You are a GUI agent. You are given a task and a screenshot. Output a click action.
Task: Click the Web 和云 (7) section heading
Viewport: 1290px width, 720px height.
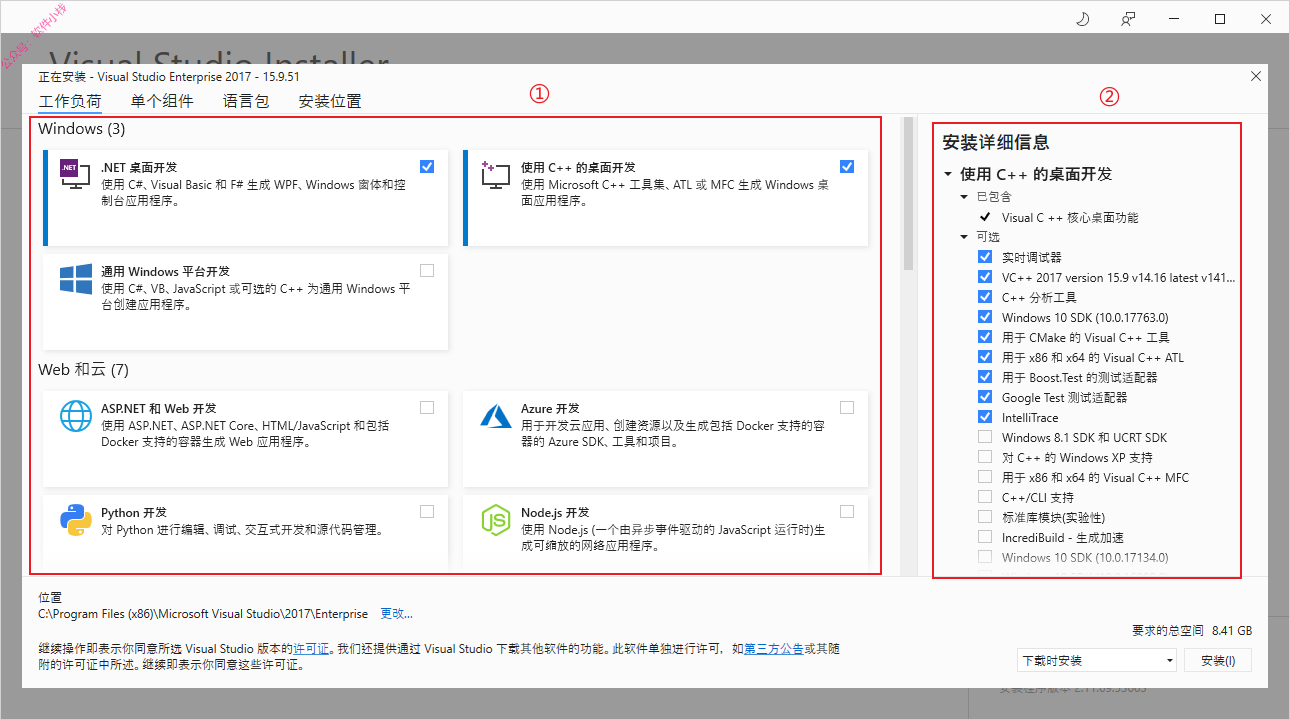pyautogui.click(x=84, y=370)
